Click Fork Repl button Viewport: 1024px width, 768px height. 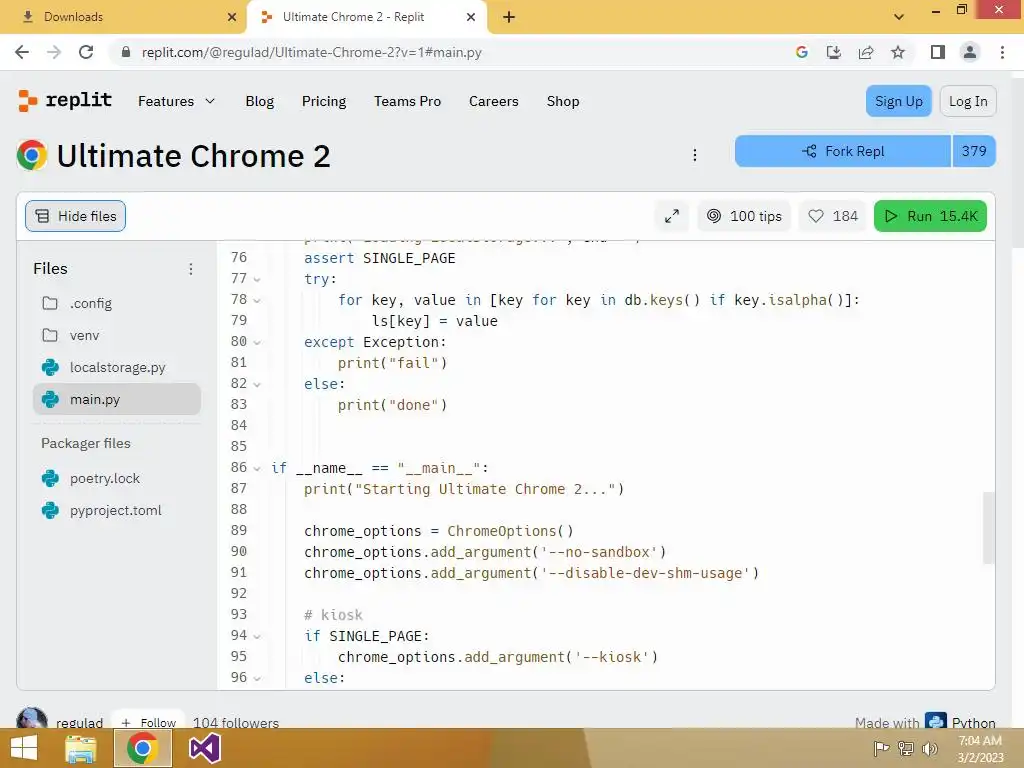[842, 151]
